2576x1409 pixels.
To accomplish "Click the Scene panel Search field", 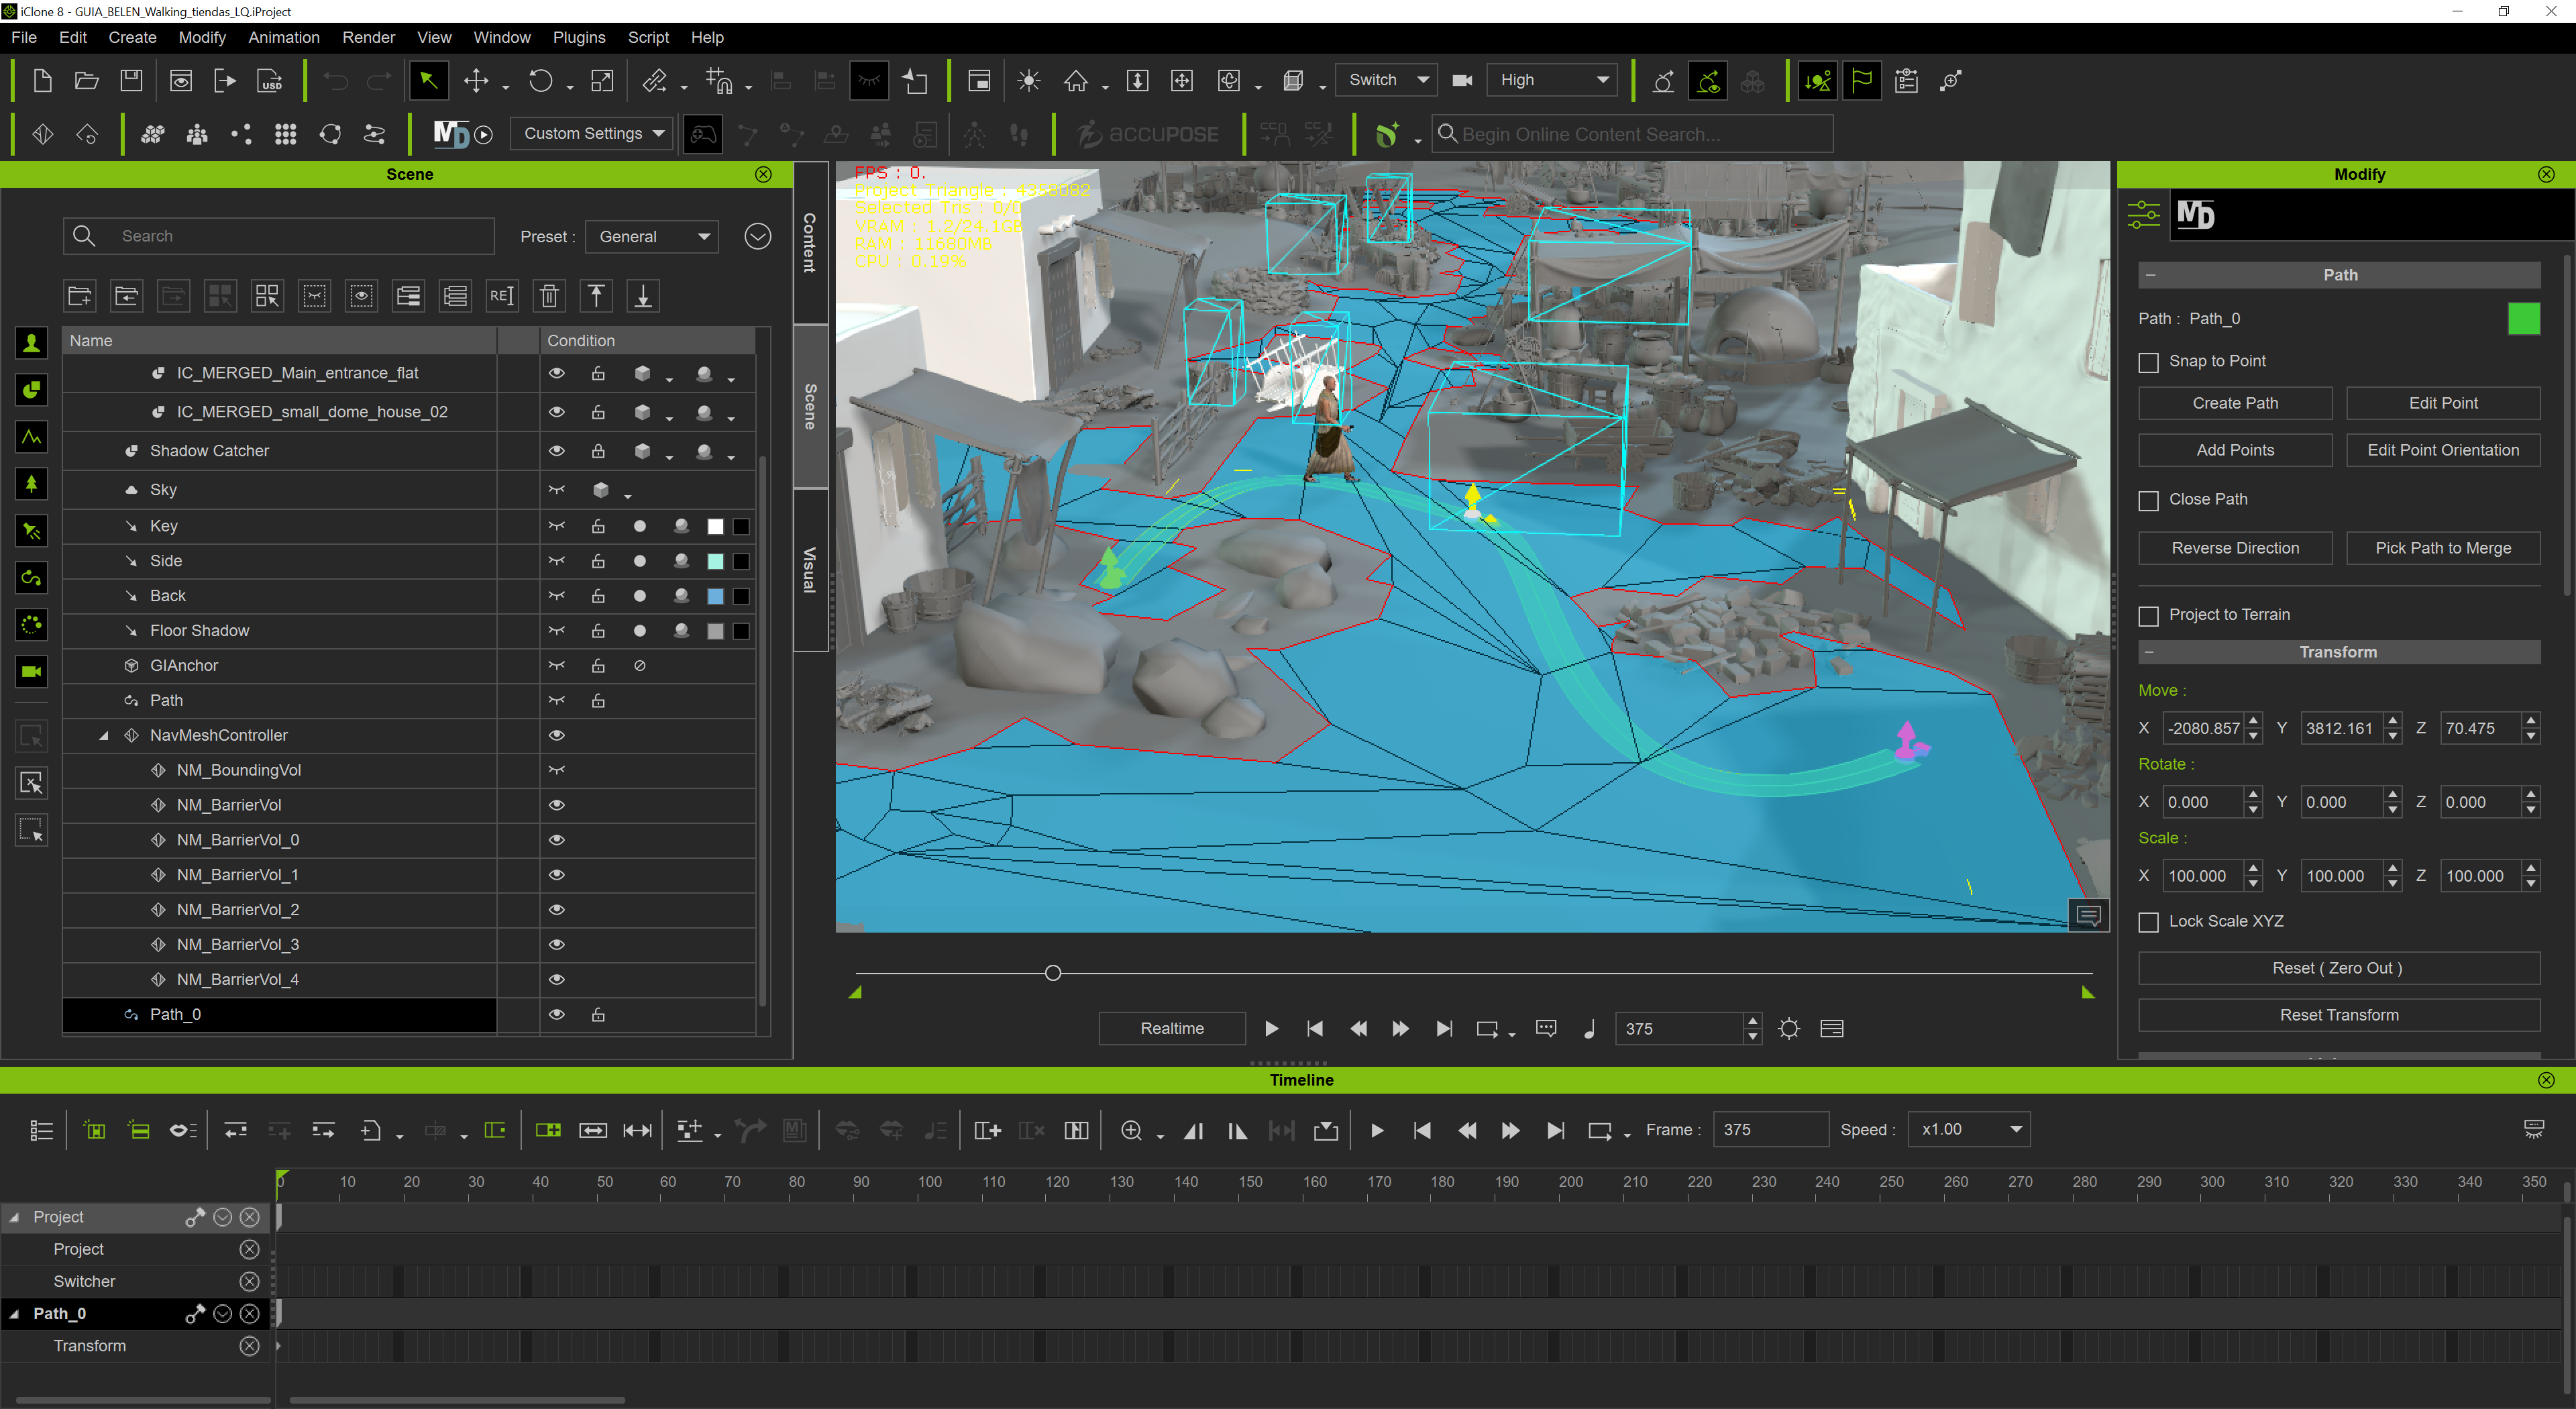I will [x=279, y=236].
